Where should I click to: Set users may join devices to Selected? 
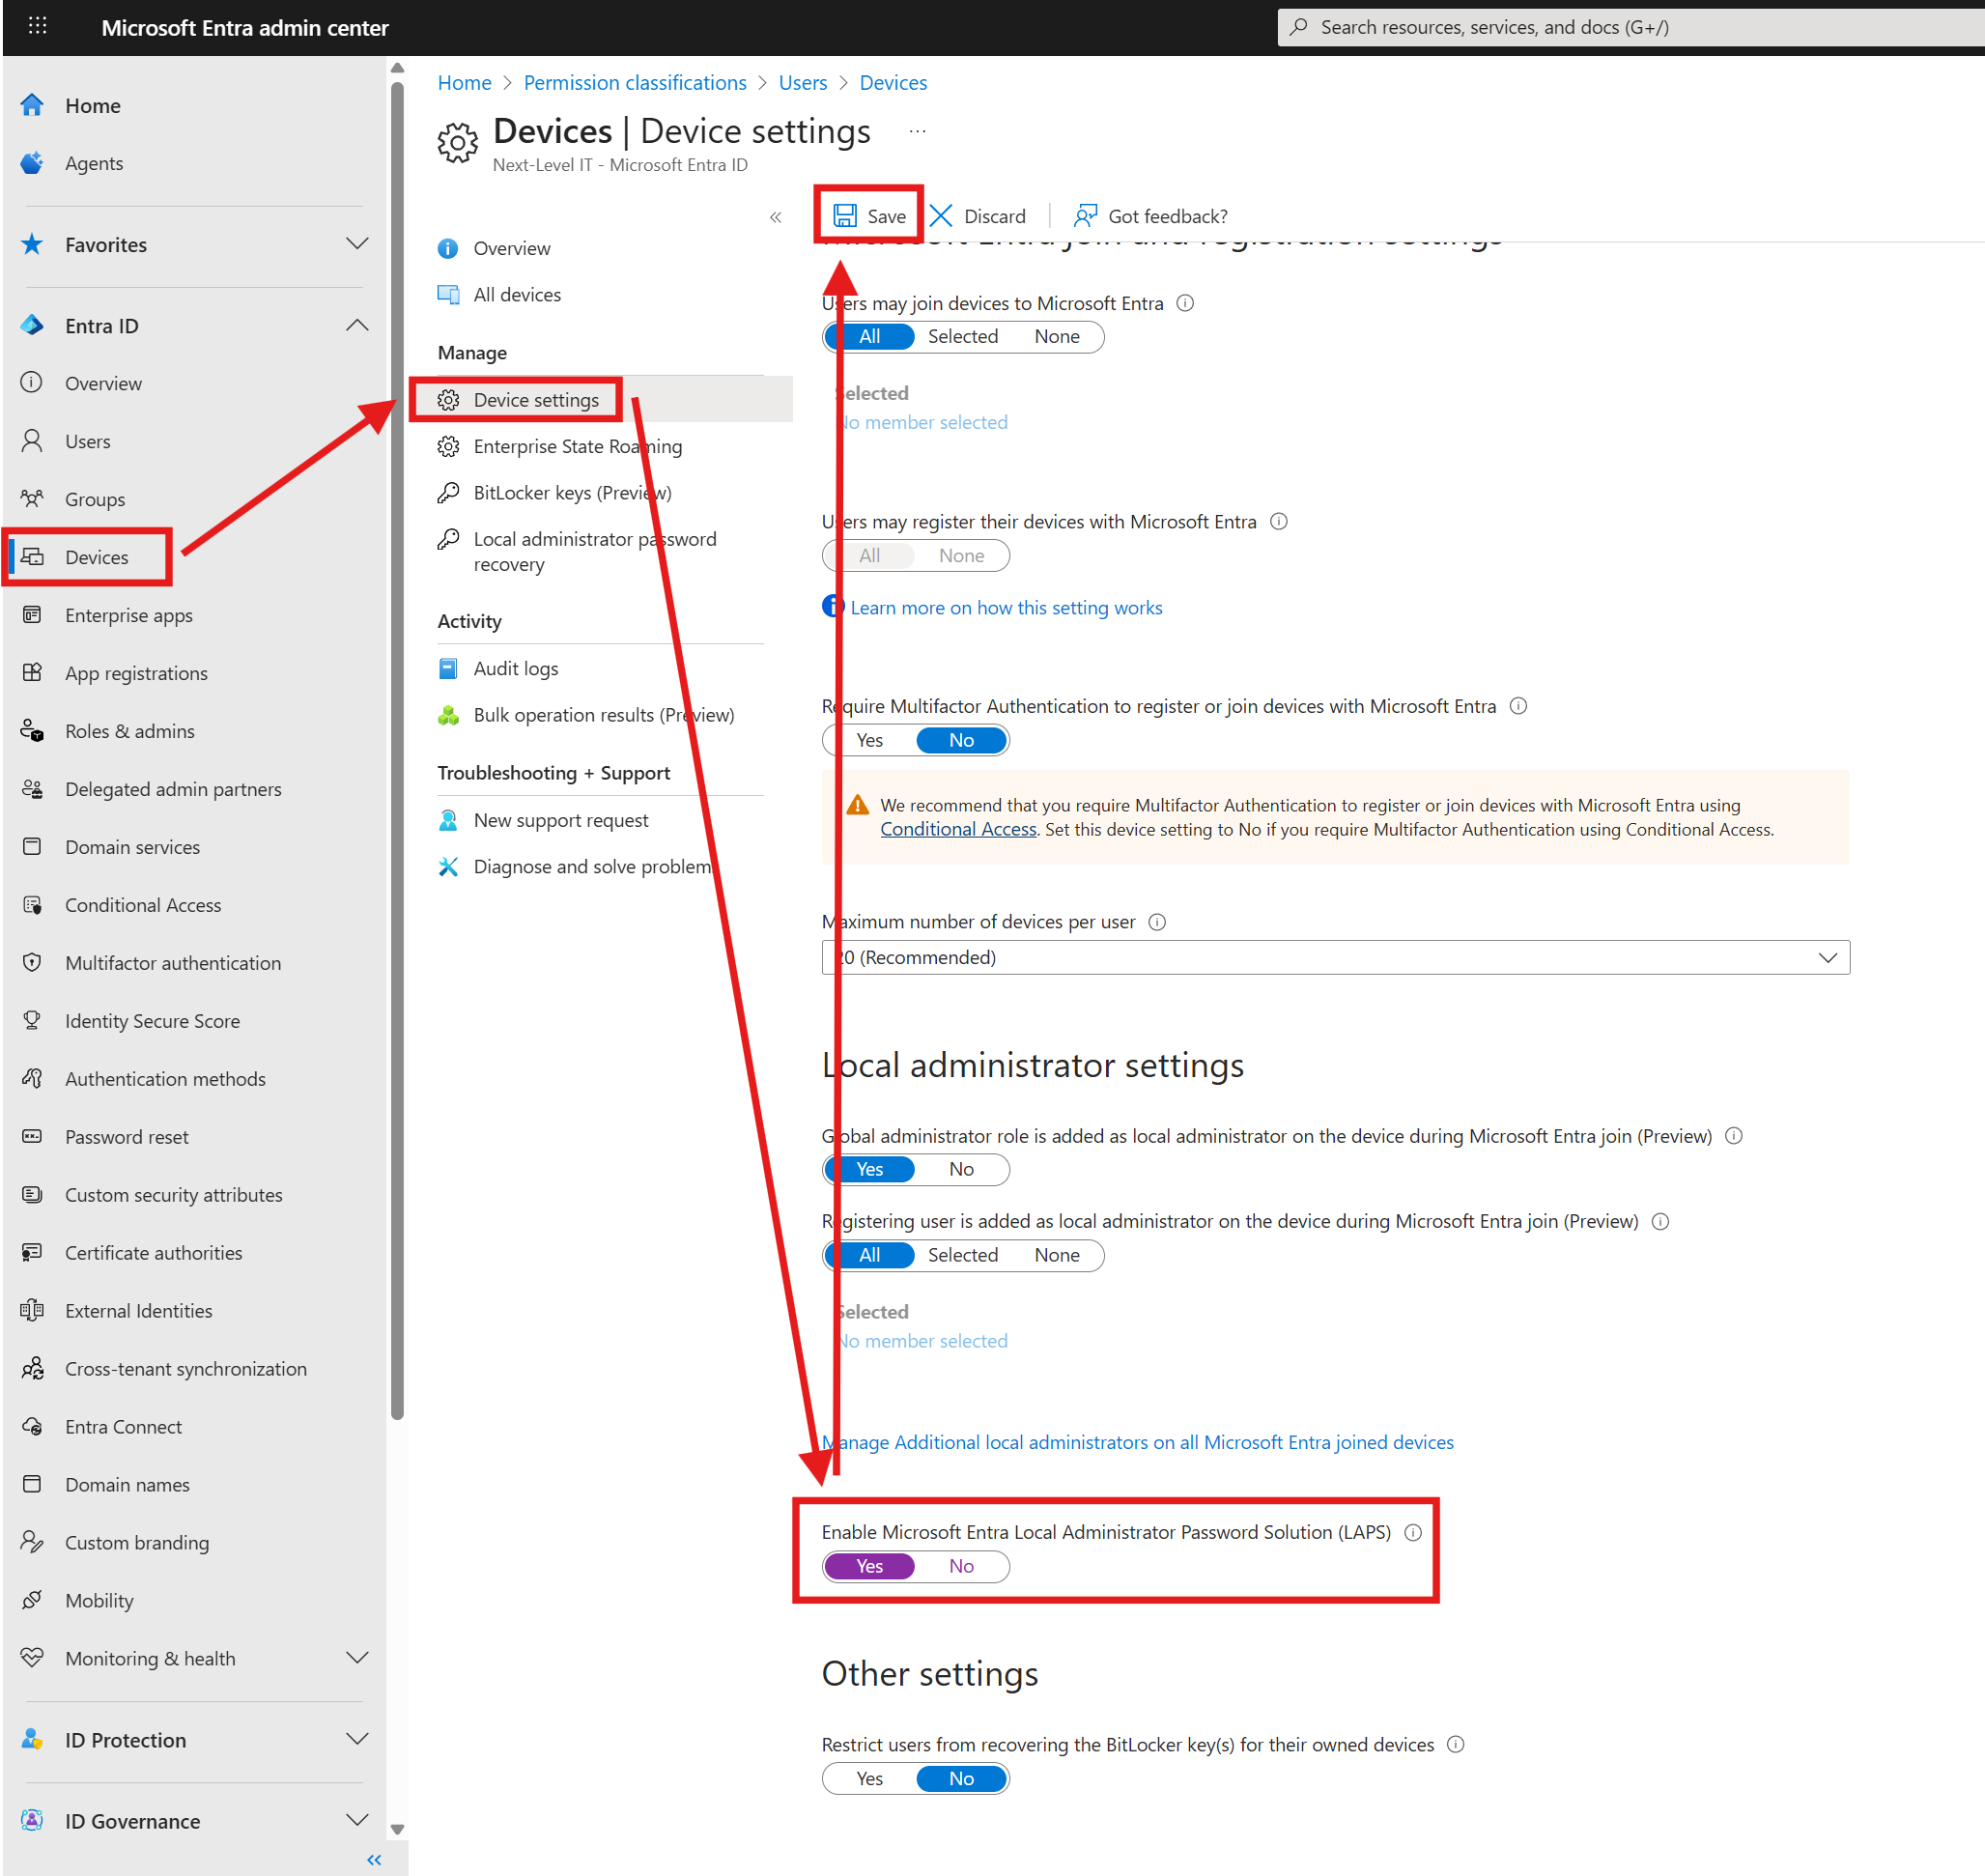point(962,337)
